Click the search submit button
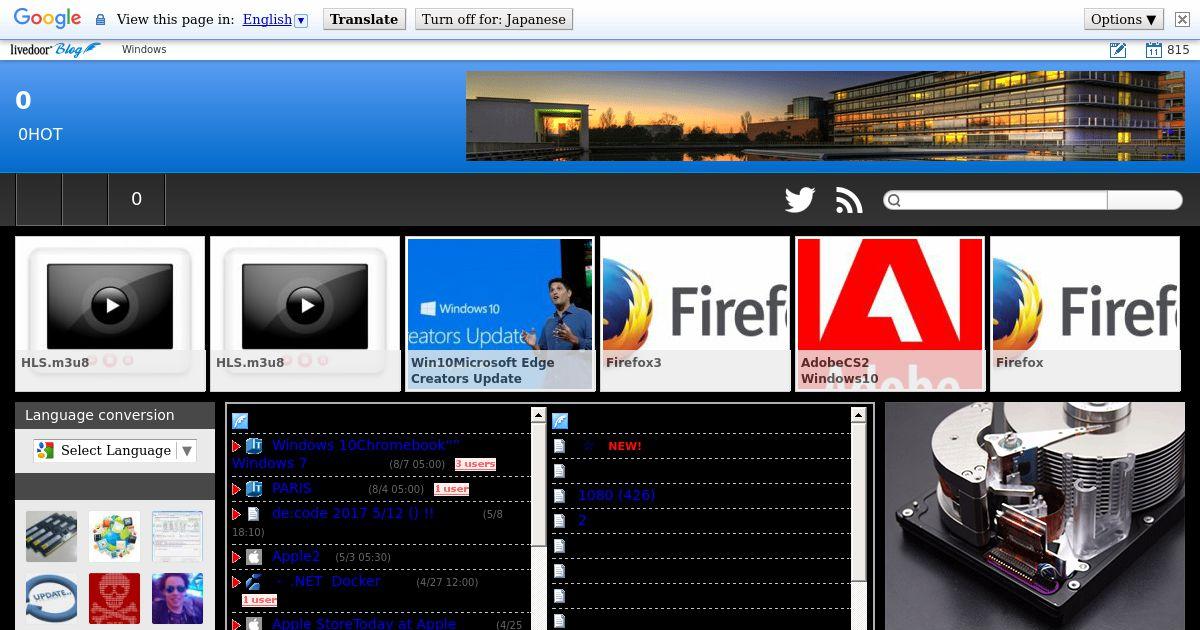The height and width of the screenshot is (630, 1200). (x=1145, y=200)
